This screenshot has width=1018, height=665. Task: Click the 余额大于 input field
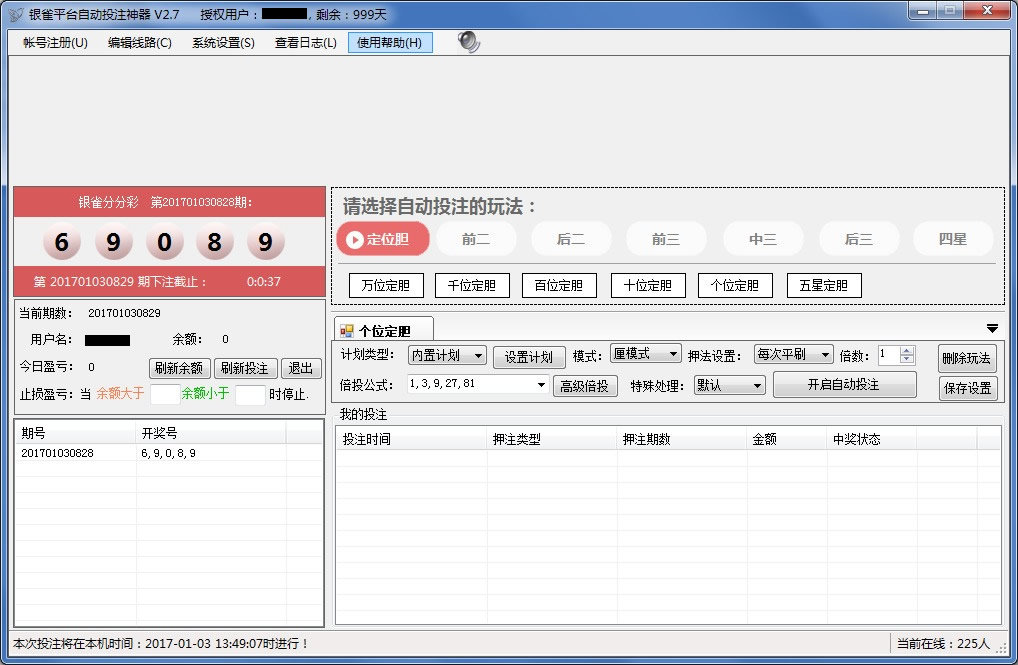(x=164, y=394)
